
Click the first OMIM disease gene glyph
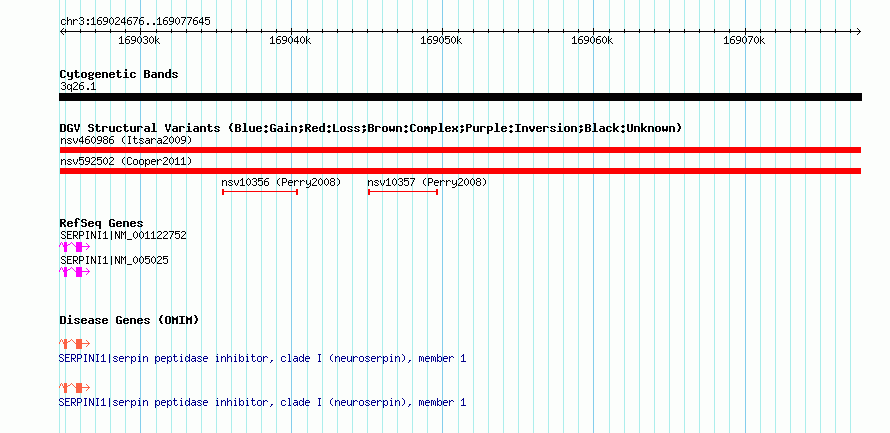74,343
